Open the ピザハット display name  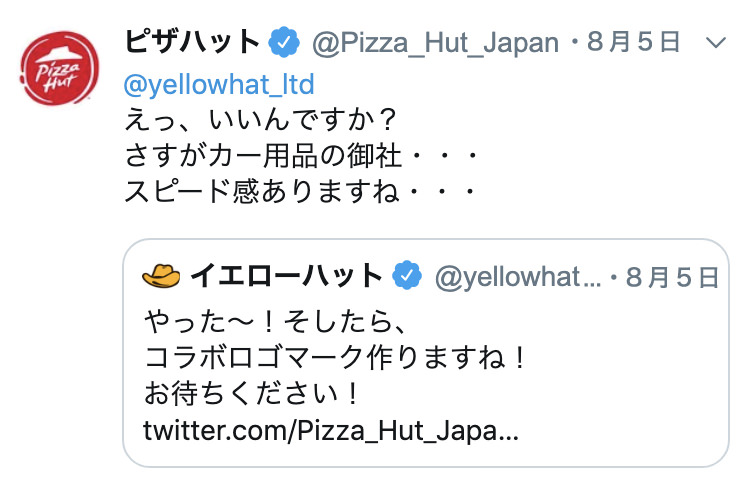click(x=192, y=42)
